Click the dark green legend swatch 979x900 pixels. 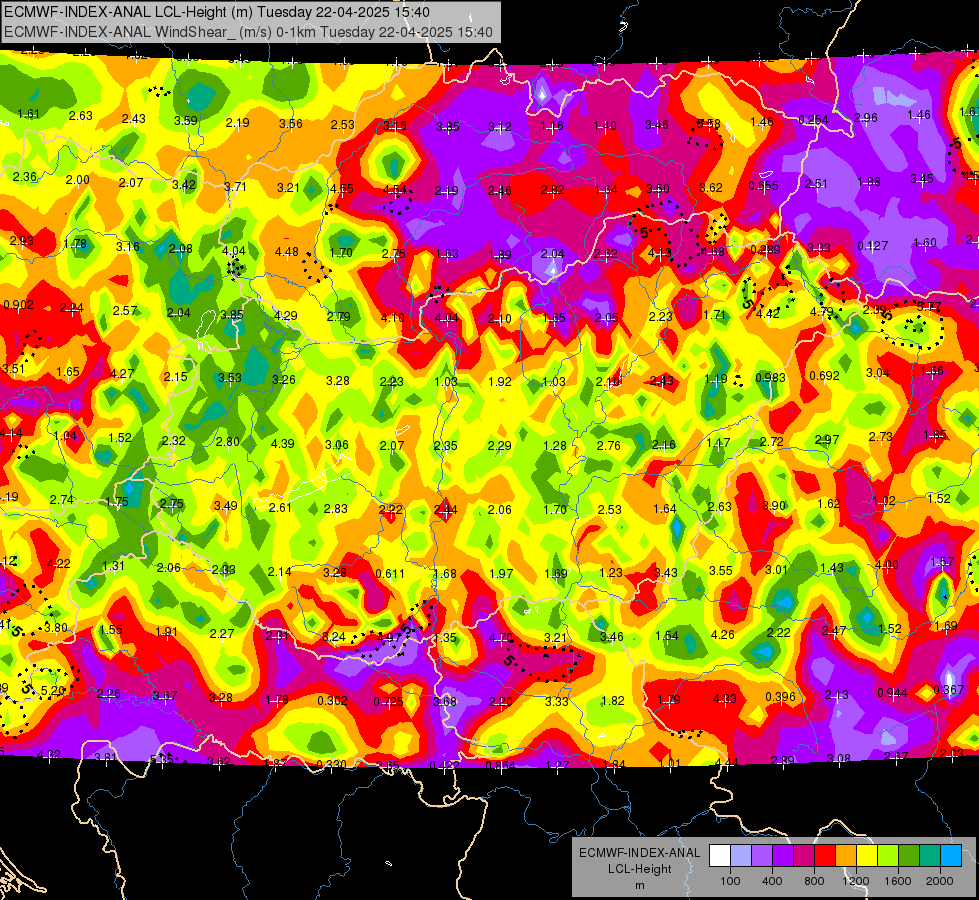pyautogui.click(x=909, y=855)
